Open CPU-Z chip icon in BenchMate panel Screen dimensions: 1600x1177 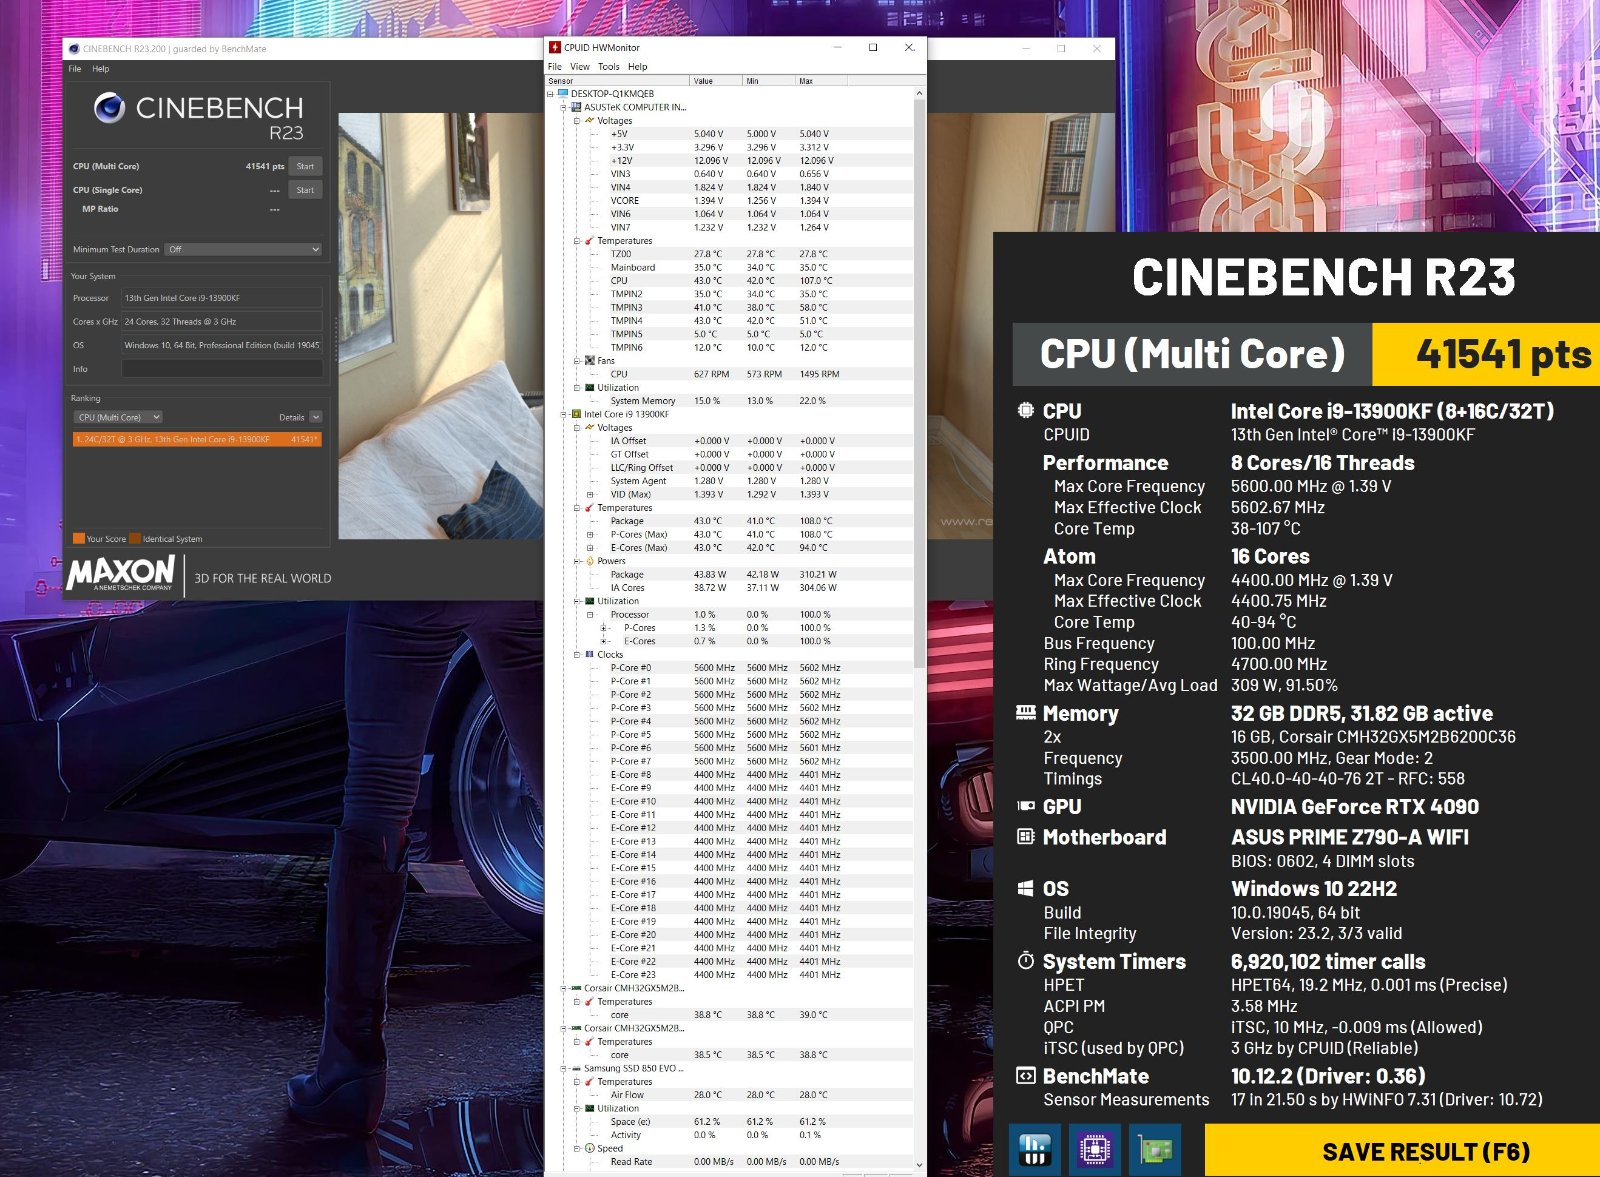click(x=1094, y=1150)
